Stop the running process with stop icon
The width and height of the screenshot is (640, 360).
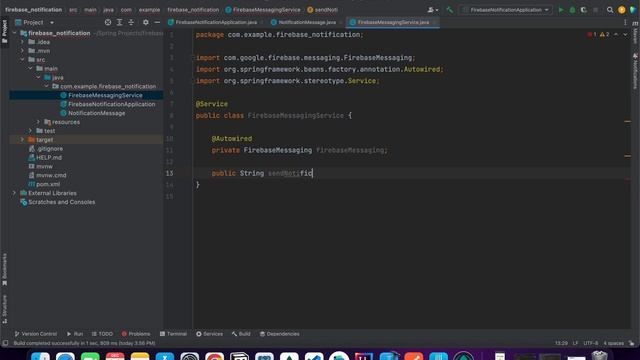596,10
